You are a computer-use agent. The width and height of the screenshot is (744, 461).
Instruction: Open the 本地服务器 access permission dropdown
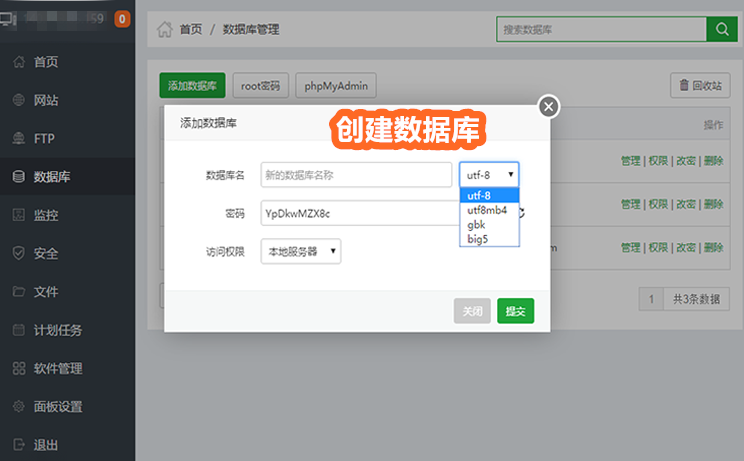click(300, 251)
